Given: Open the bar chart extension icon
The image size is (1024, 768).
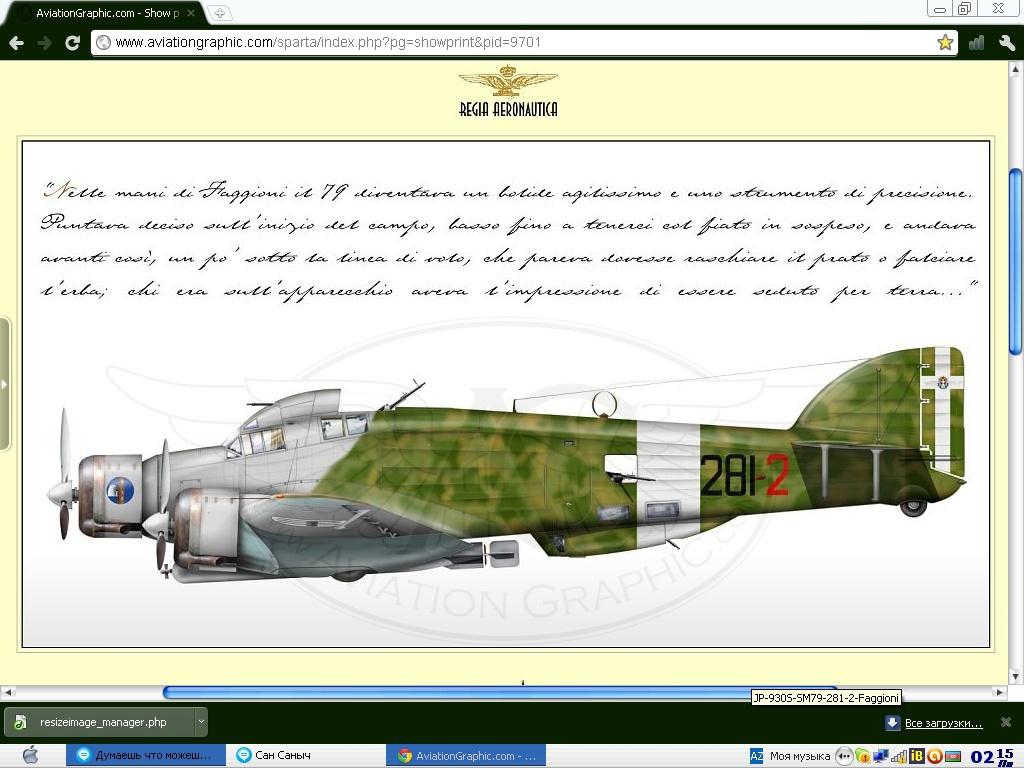Looking at the screenshot, I should (976, 43).
